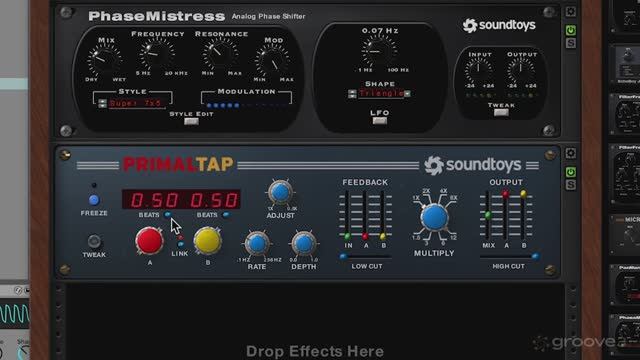Viewport: 640px width, 360px height.
Task: Click the Feedback IN green fader
Action: (347, 236)
